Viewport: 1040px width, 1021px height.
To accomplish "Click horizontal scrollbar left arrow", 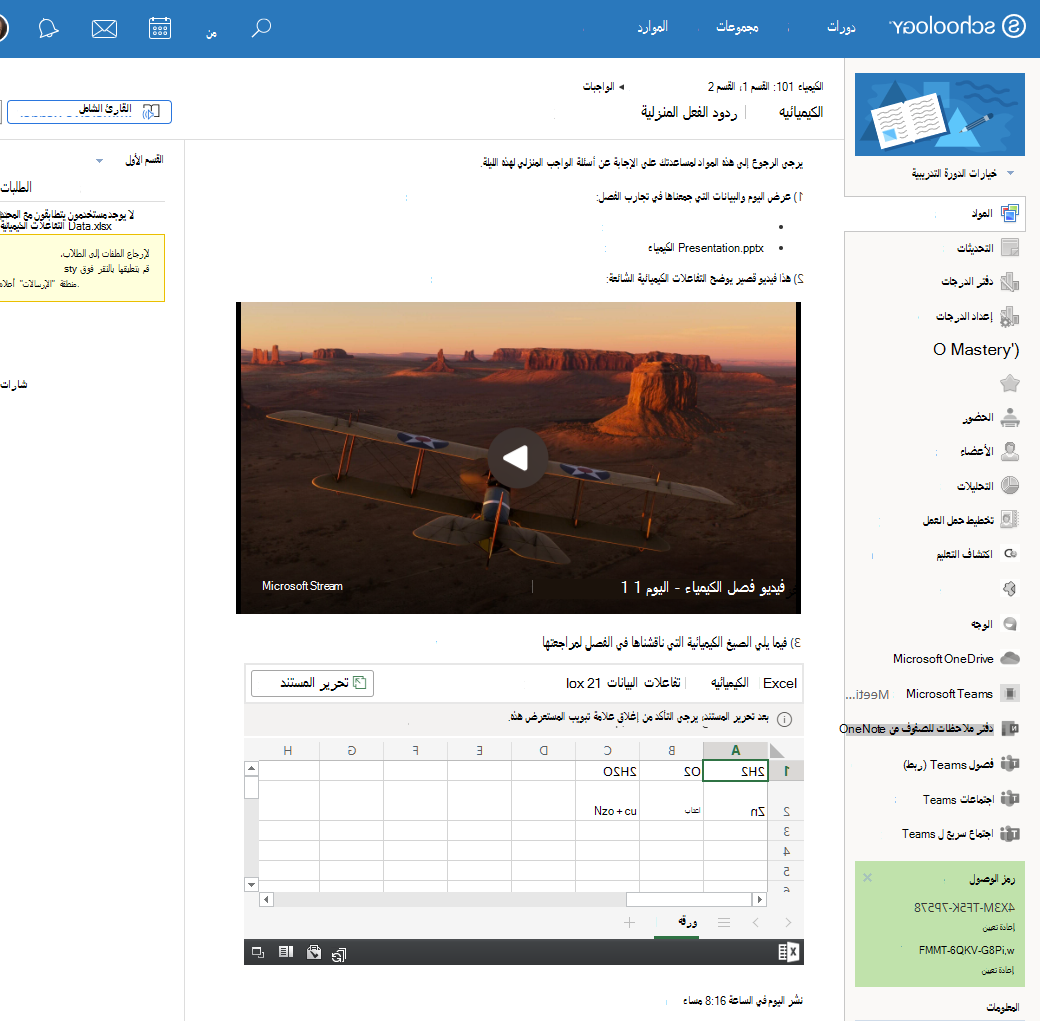I will tap(267, 900).
